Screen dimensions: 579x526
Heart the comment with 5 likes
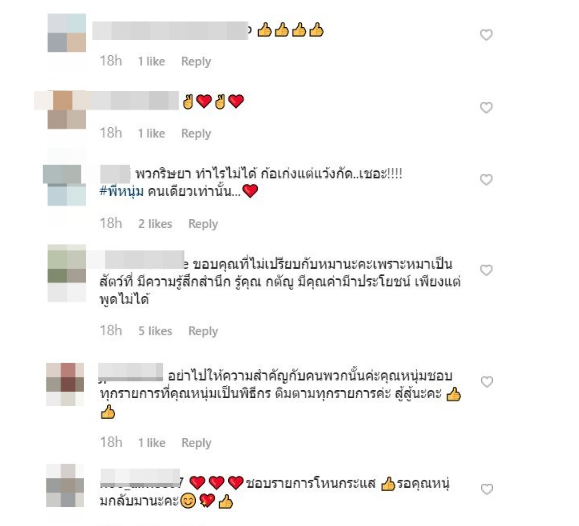coord(486,270)
